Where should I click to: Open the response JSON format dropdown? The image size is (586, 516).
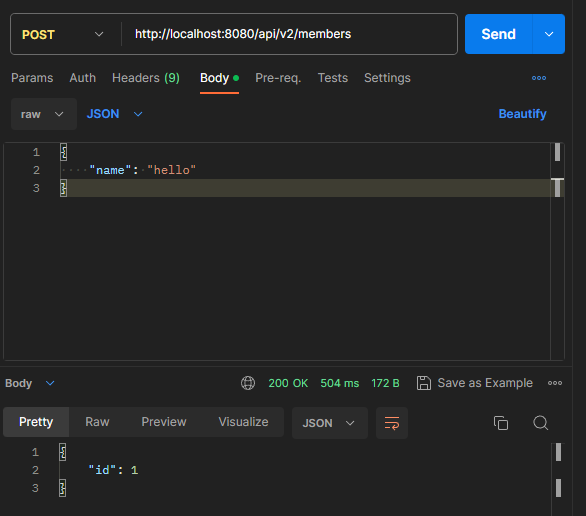(x=330, y=423)
